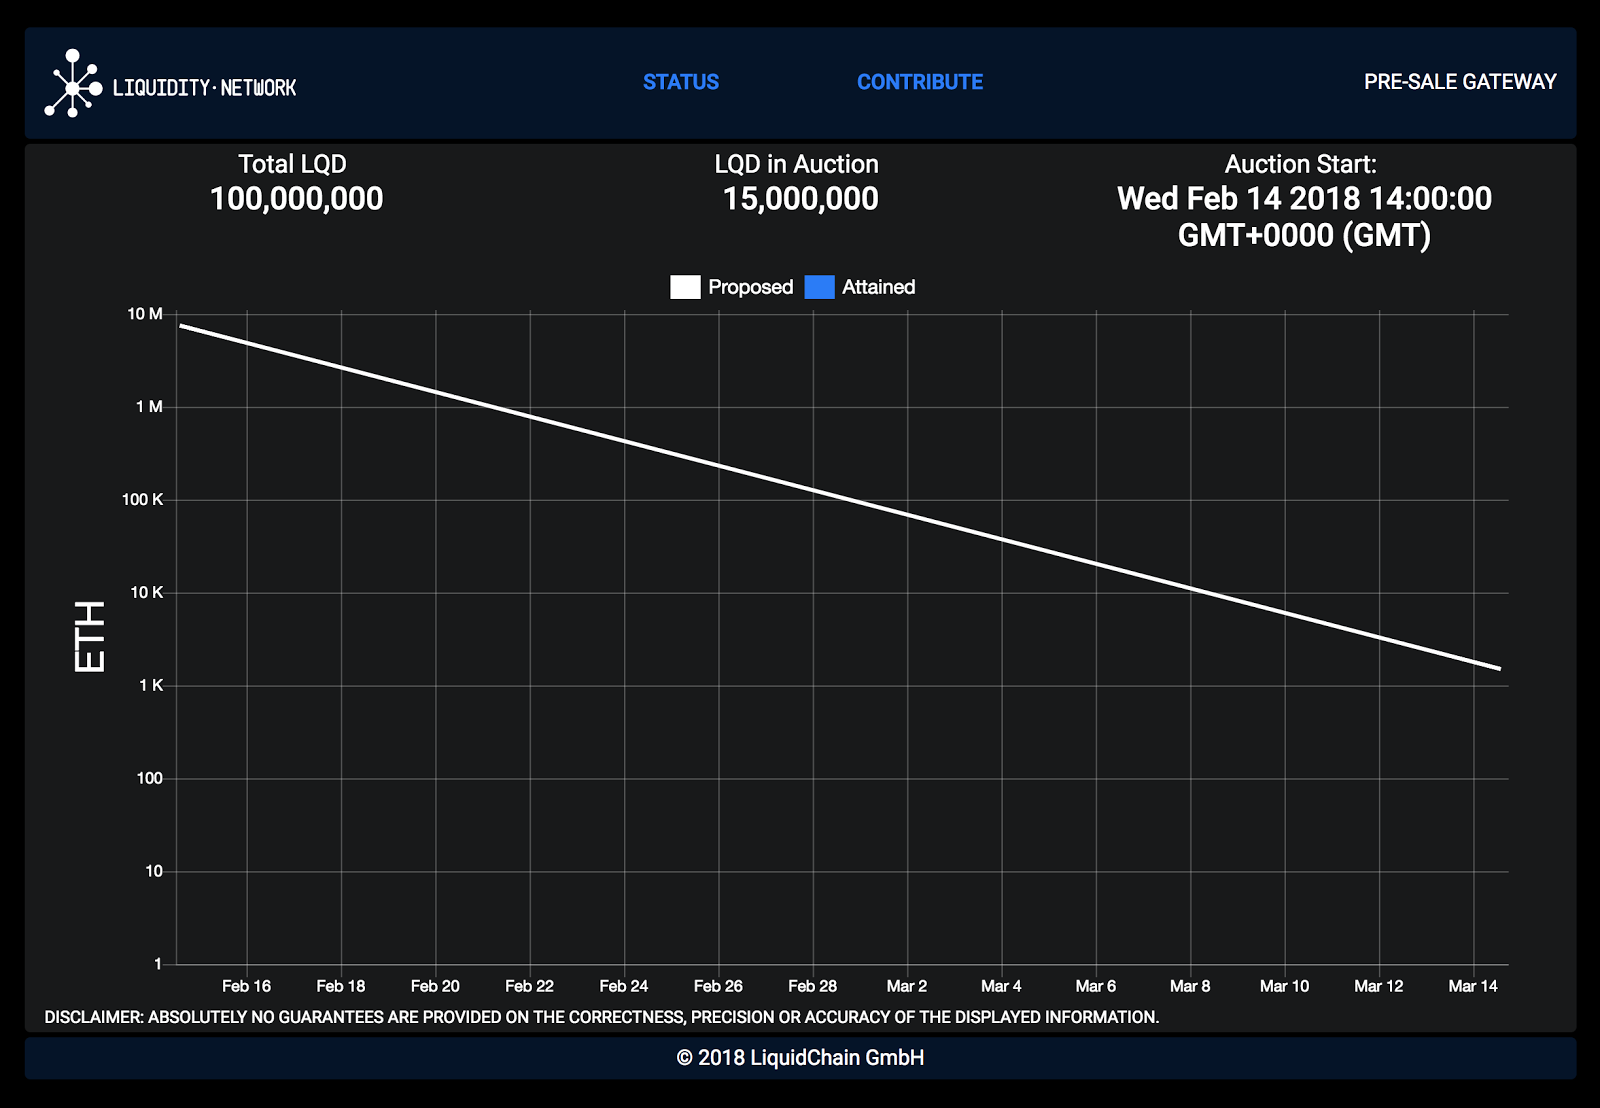
Task: Click the 1 M y-axis label
Action: pos(149,407)
